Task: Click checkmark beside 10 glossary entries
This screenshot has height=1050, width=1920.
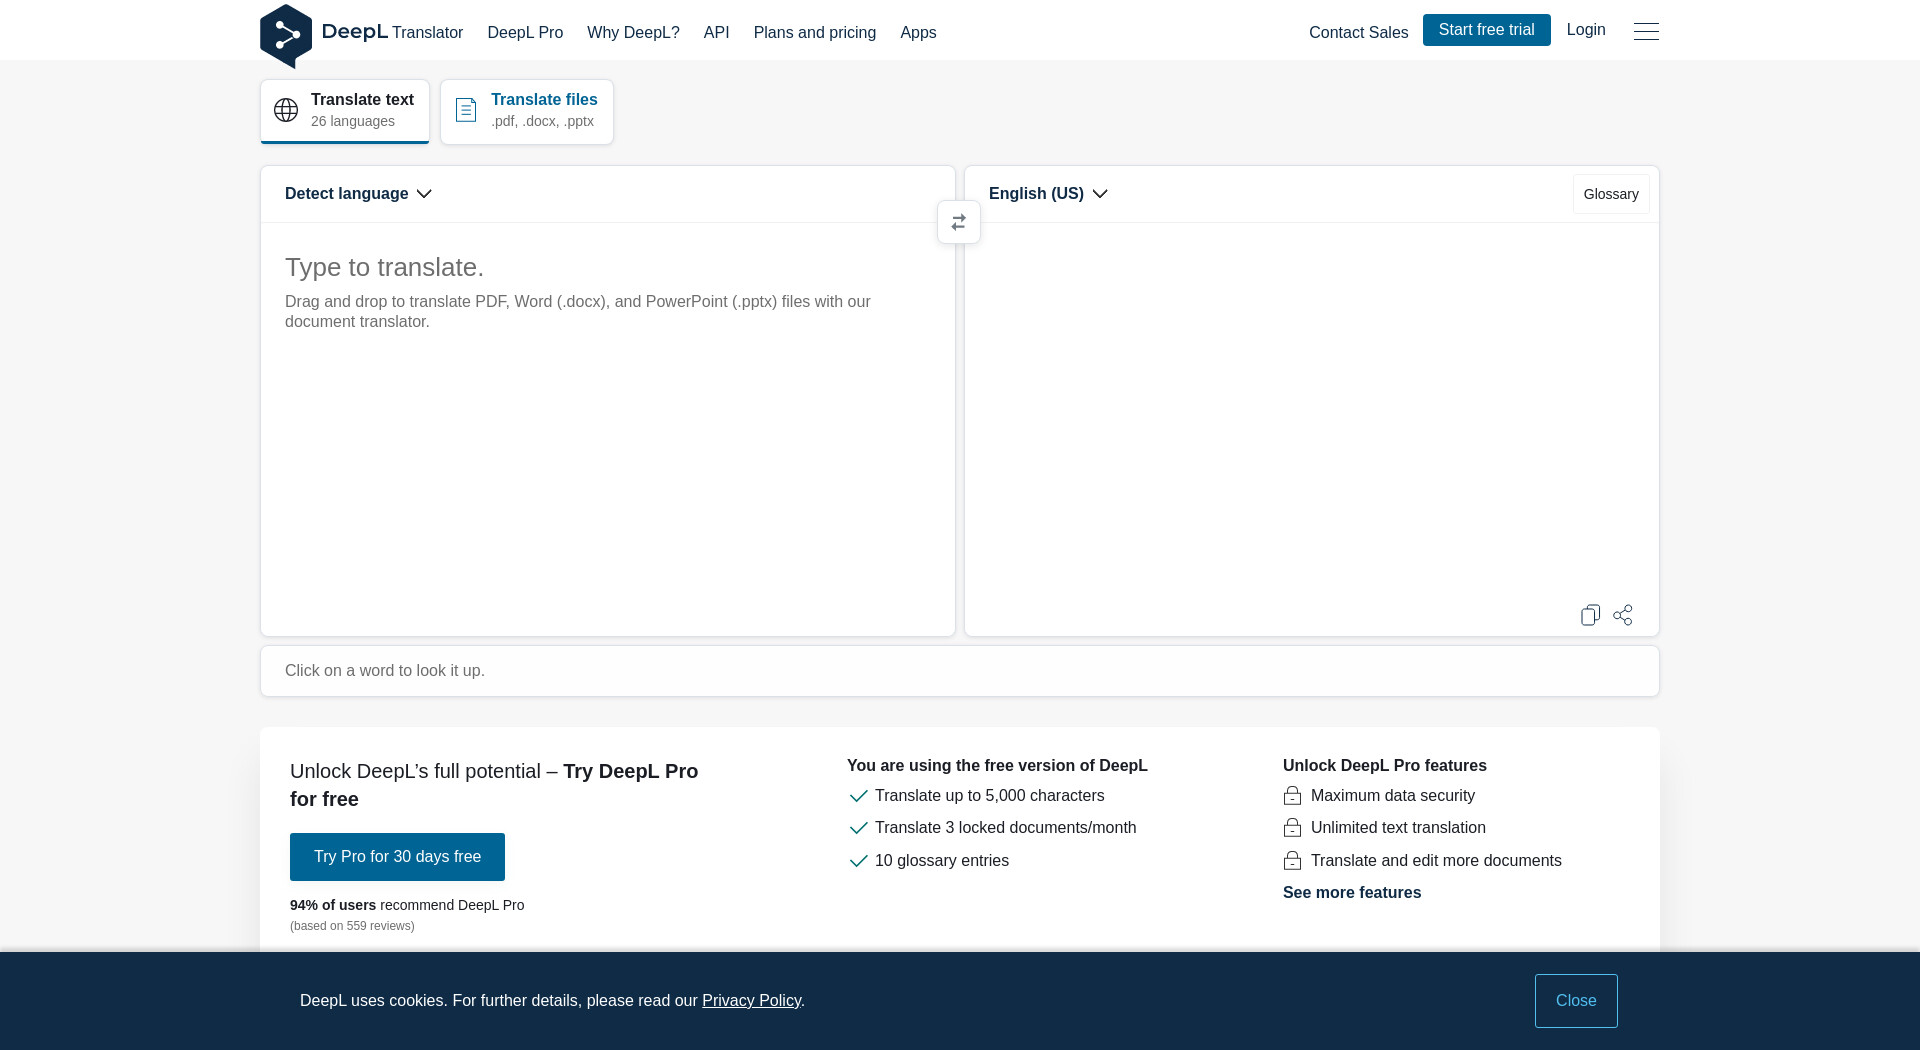Action: 858,861
